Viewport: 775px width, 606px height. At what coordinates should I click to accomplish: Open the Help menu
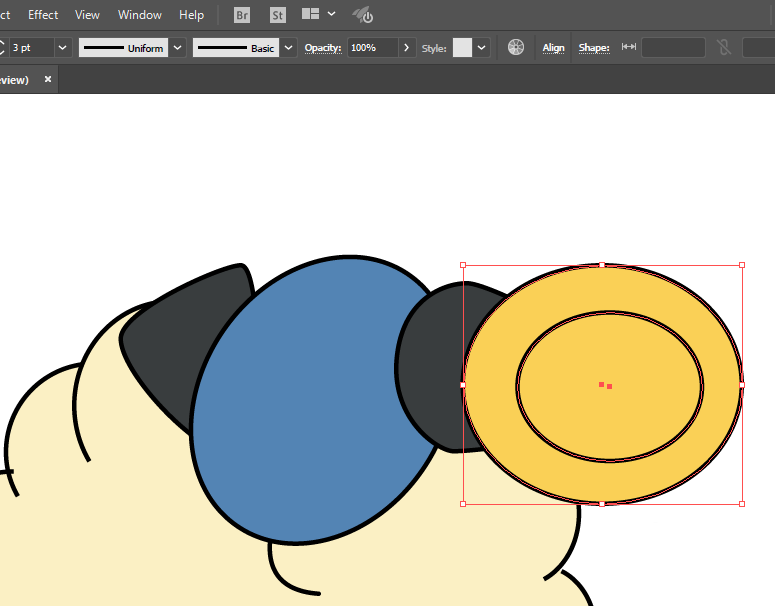[191, 15]
